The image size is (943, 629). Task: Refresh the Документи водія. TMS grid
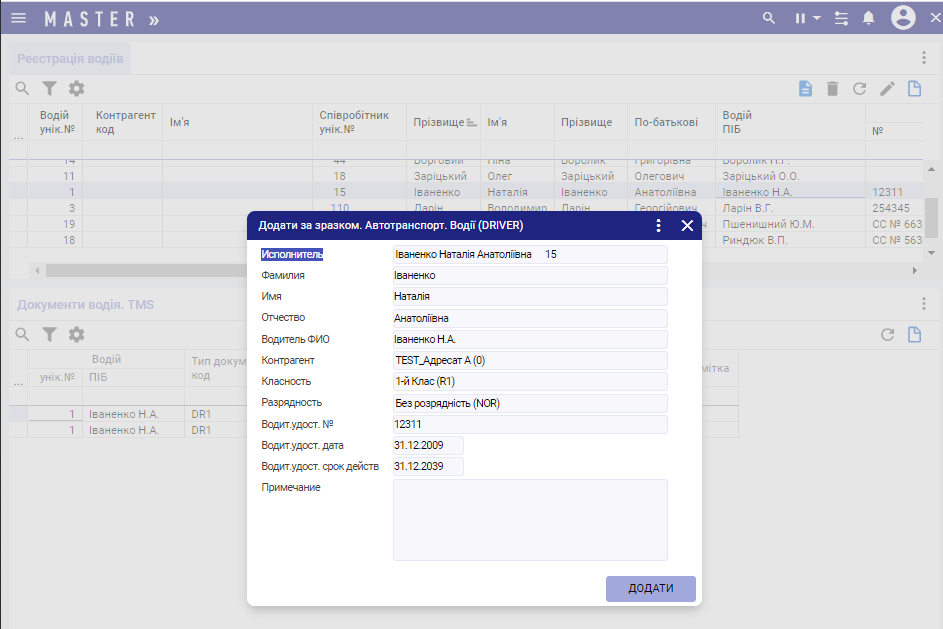pyautogui.click(x=887, y=335)
